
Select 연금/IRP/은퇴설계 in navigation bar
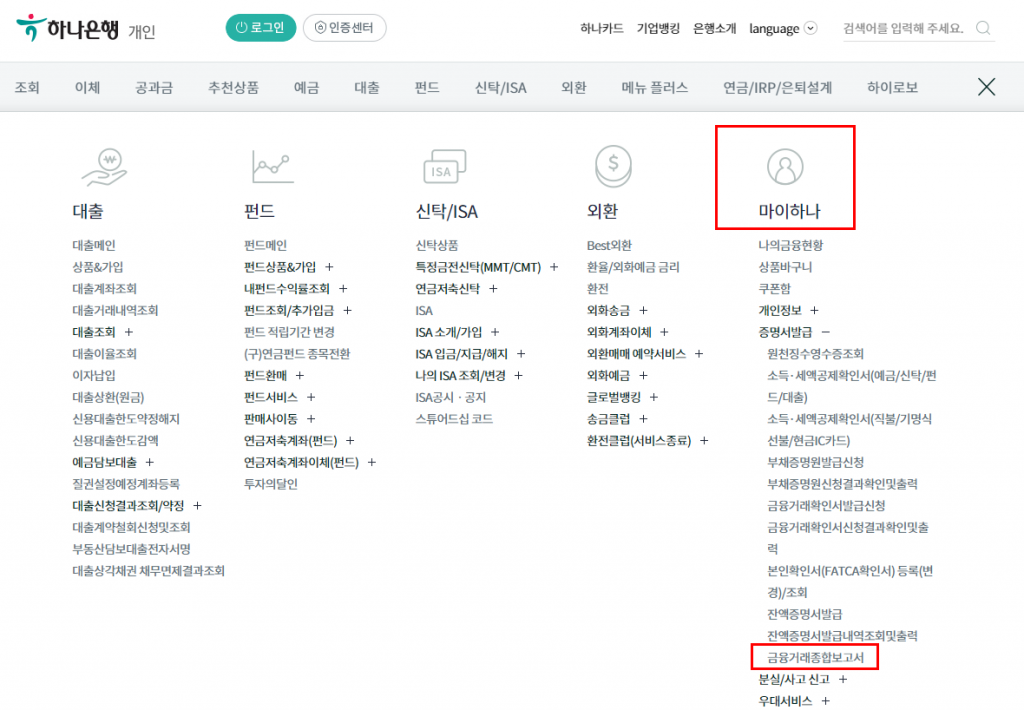click(x=777, y=88)
